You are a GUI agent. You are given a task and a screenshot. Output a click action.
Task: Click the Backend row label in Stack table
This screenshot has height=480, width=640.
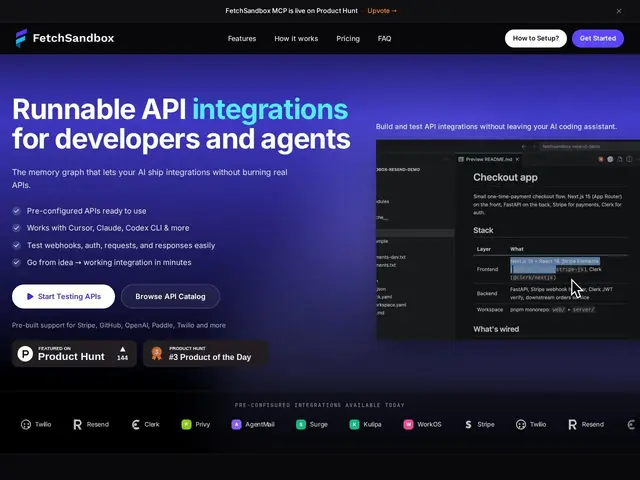(x=487, y=293)
